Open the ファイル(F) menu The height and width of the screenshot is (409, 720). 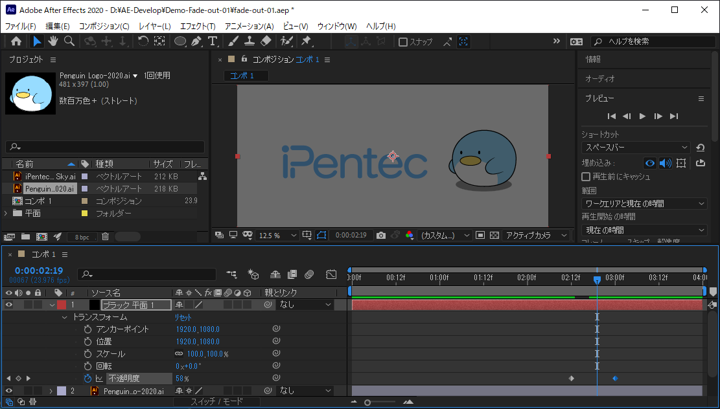[x=20, y=26]
